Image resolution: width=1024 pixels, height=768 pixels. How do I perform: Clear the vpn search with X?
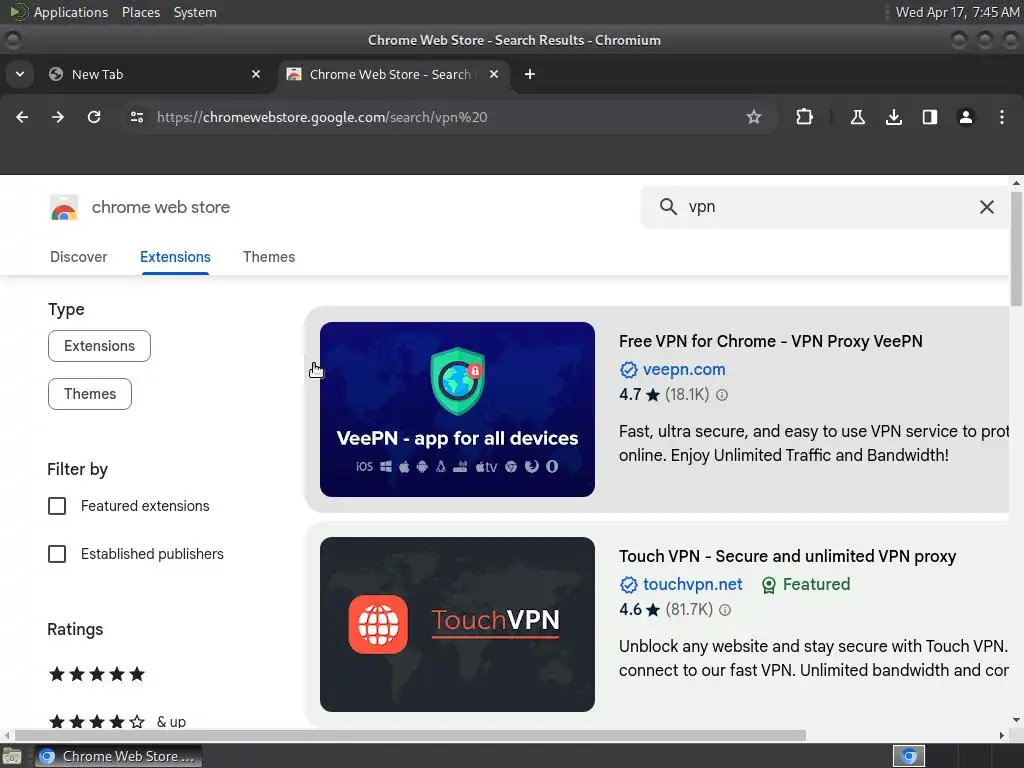click(x=987, y=207)
